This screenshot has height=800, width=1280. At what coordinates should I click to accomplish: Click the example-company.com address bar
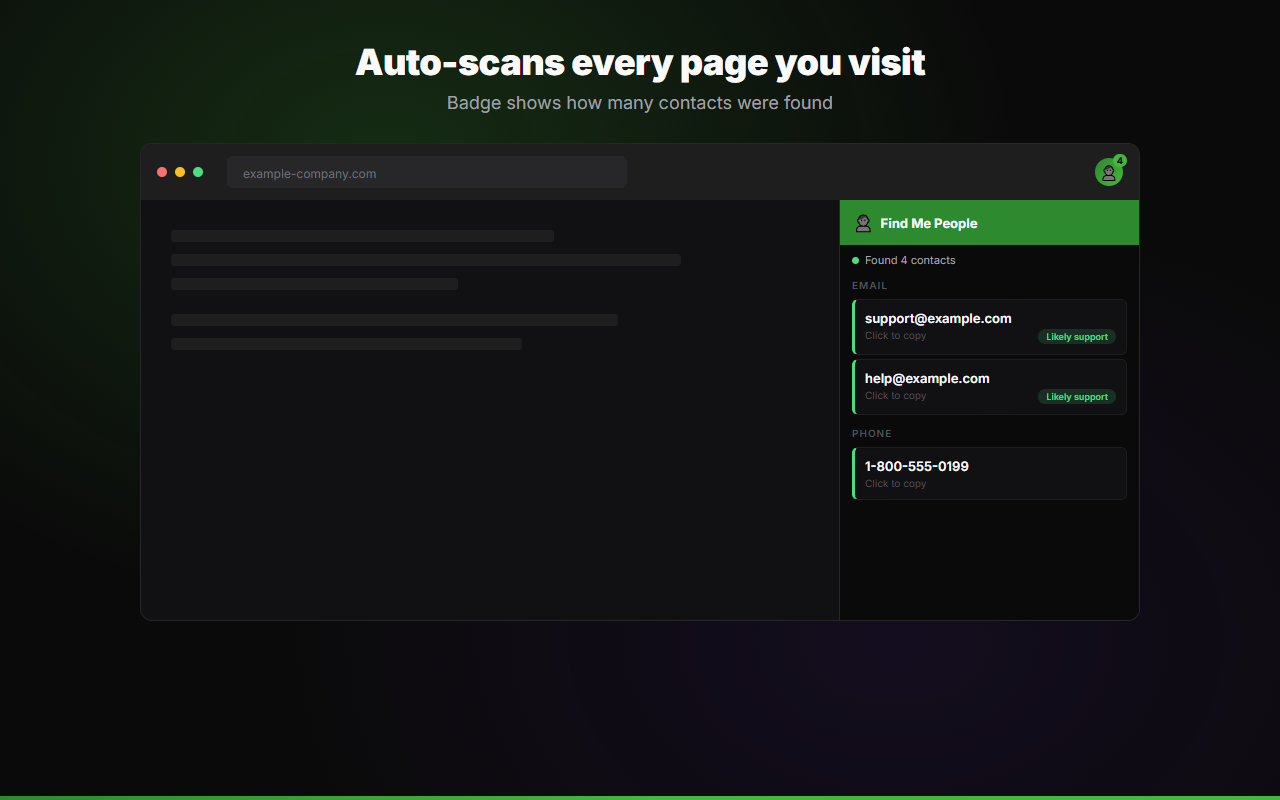[427, 172]
